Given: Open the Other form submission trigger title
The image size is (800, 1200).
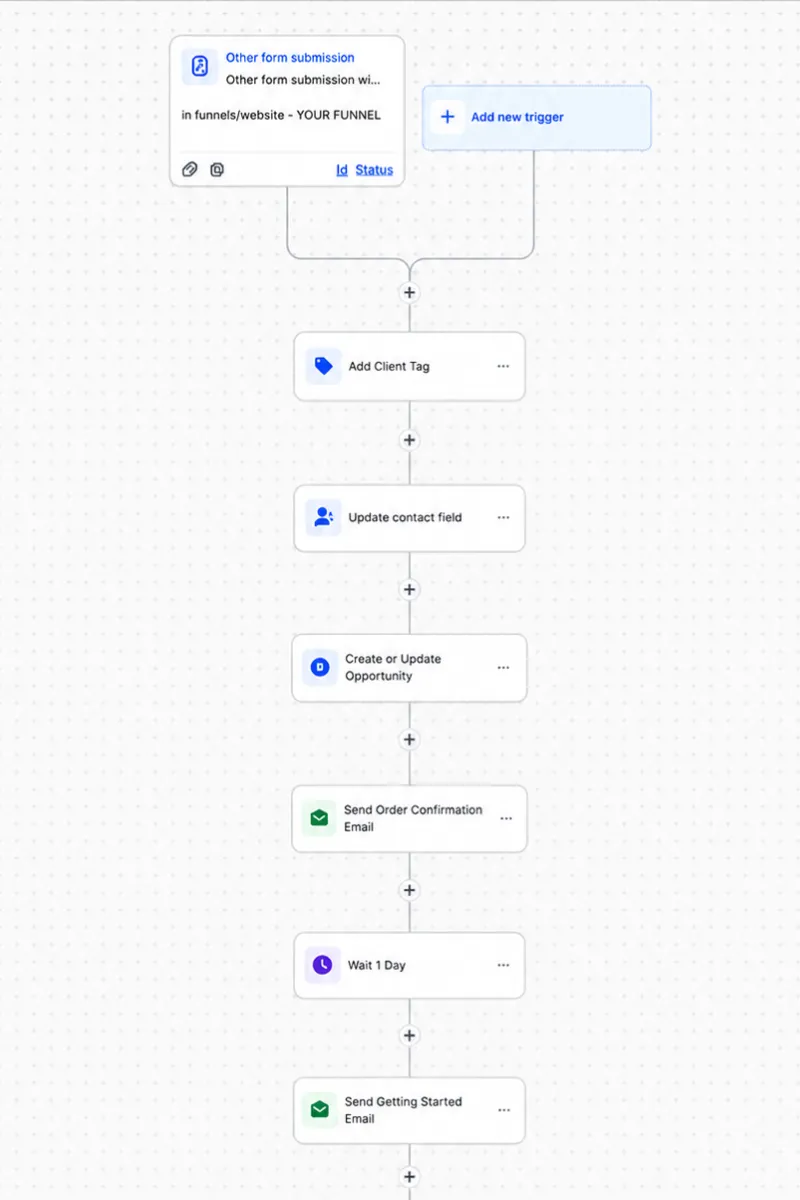Looking at the screenshot, I should 290,58.
